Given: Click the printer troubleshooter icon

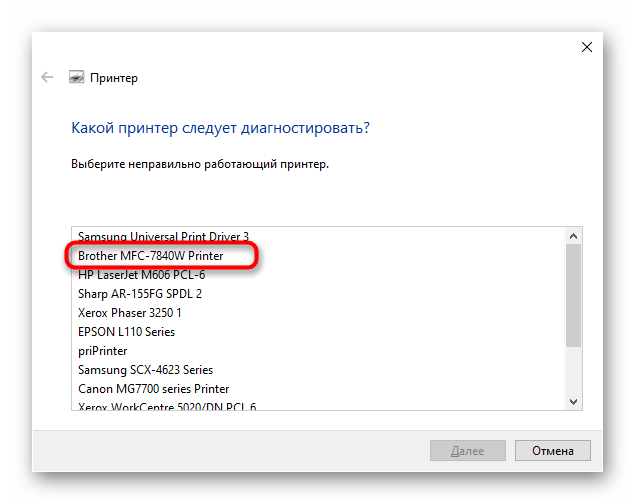Looking at the screenshot, I should pos(76,77).
